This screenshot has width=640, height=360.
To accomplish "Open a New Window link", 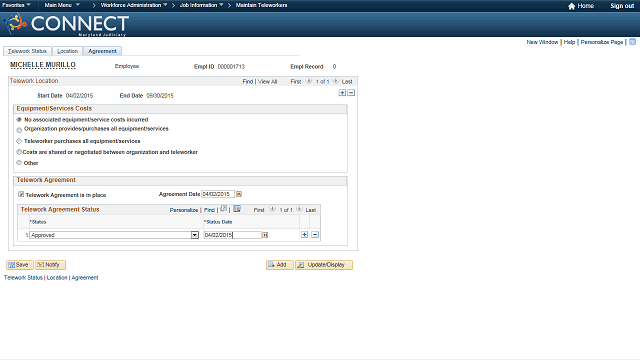I will pyautogui.click(x=542, y=42).
